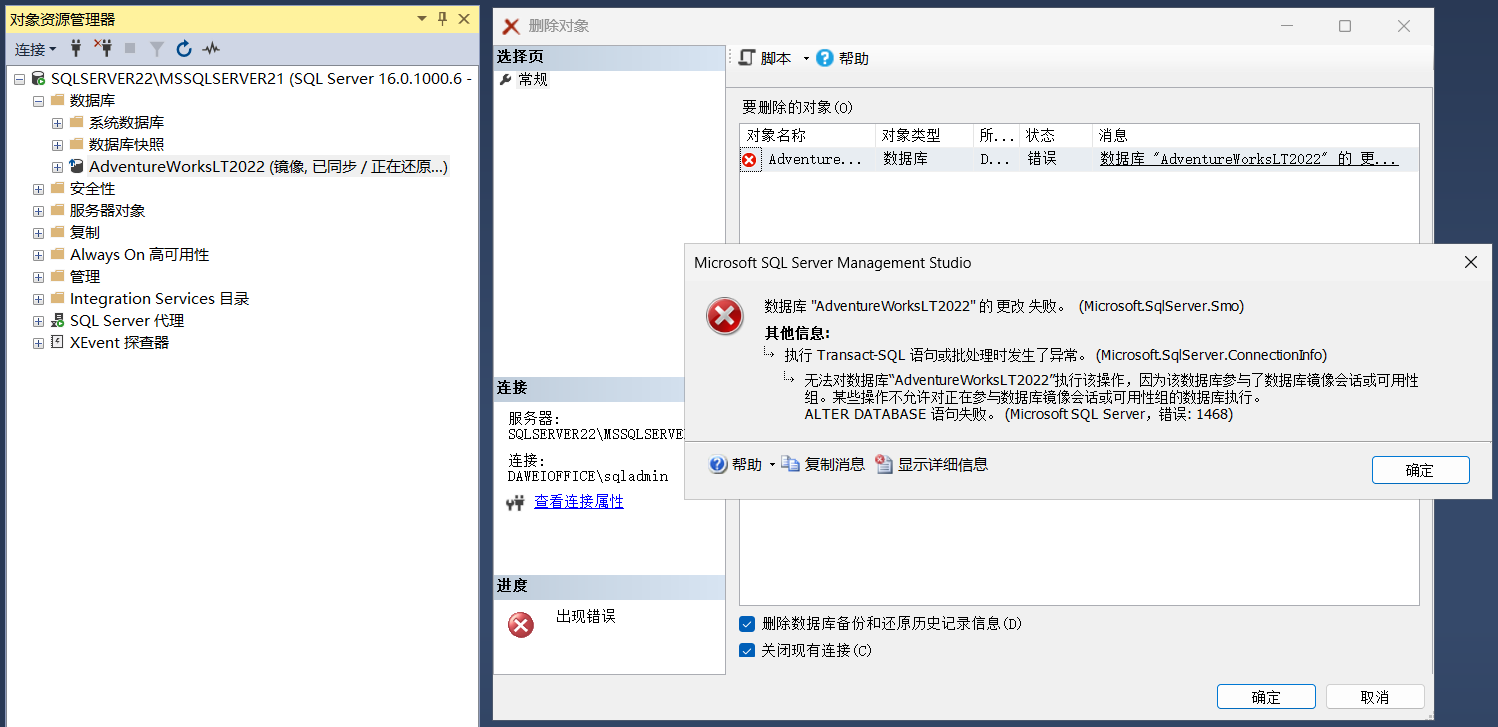Expand the 服务器对象 node
This screenshot has height=727, width=1498.
(38, 211)
